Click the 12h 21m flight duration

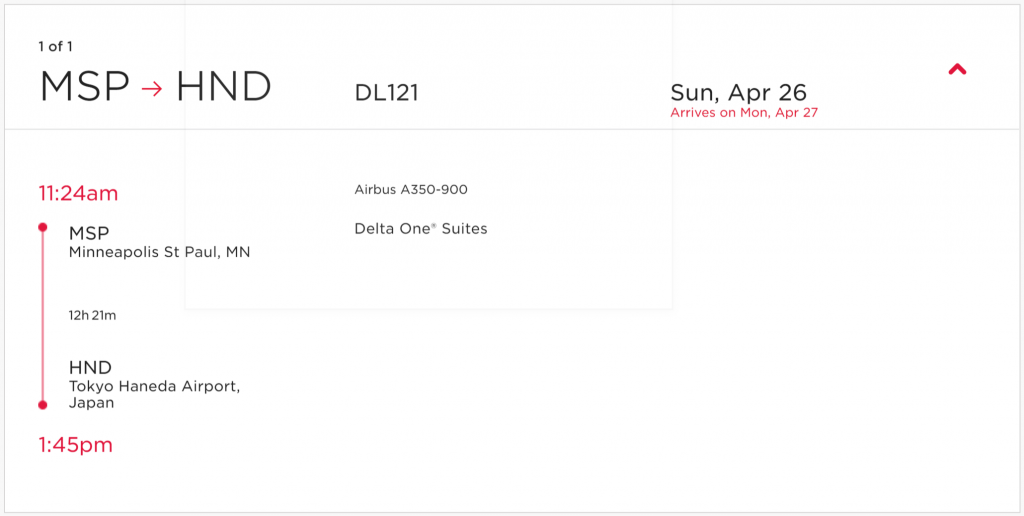tap(93, 315)
